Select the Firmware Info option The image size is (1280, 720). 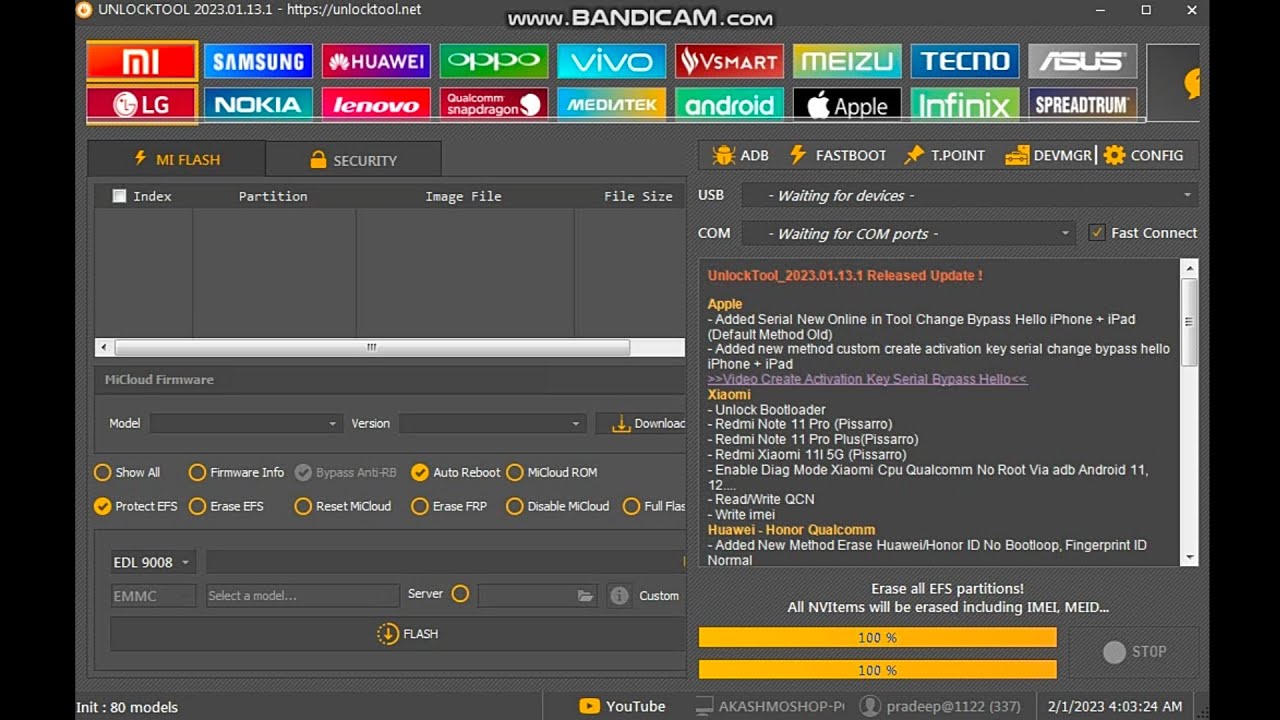pos(236,472)
